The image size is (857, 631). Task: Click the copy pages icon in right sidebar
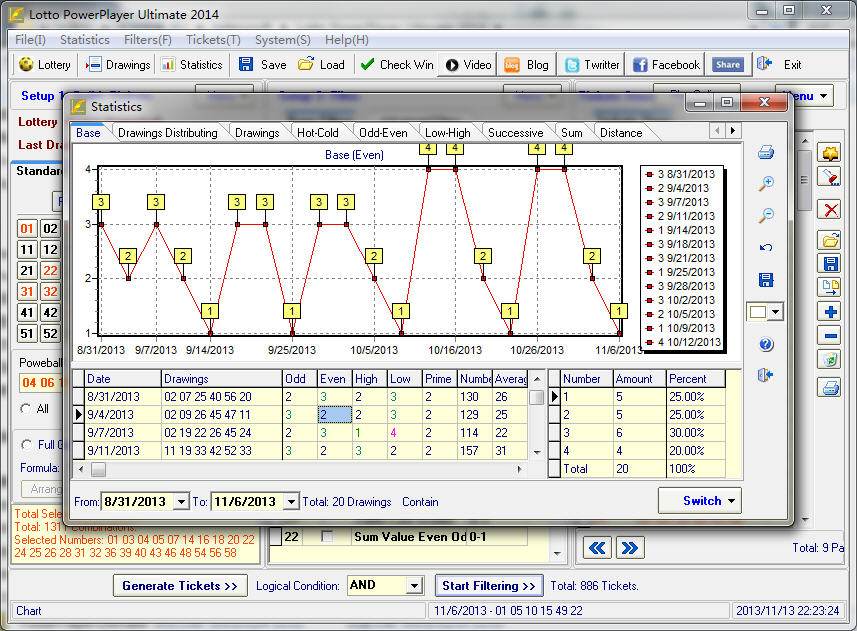(831, 287)
